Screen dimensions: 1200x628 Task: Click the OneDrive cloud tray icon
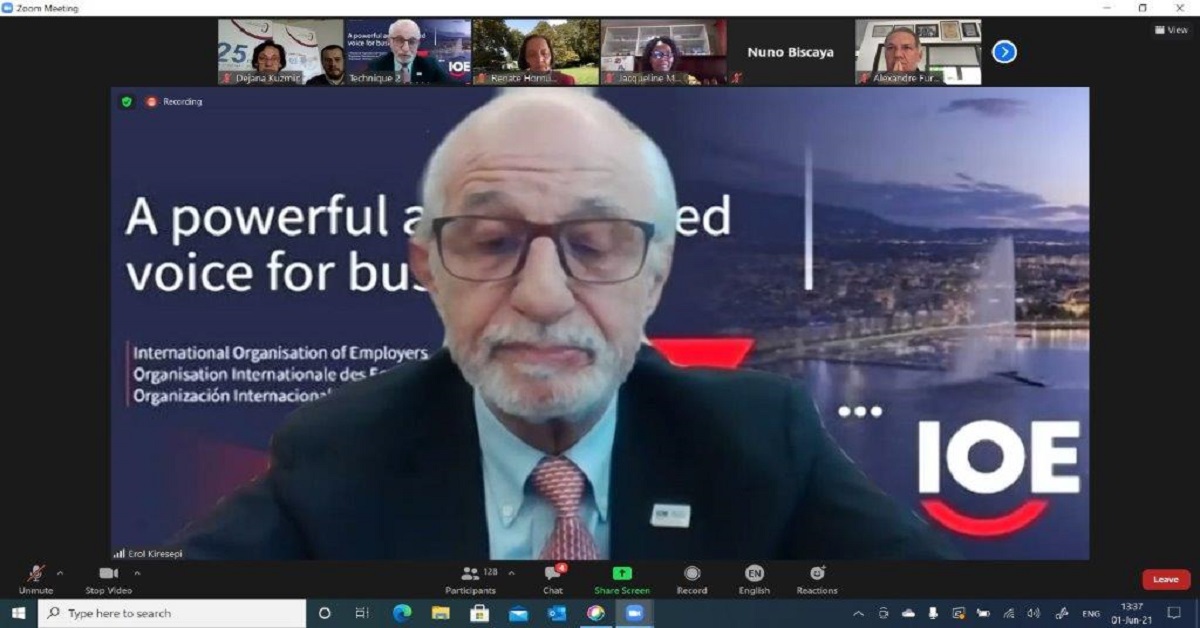tap(908, 613)
